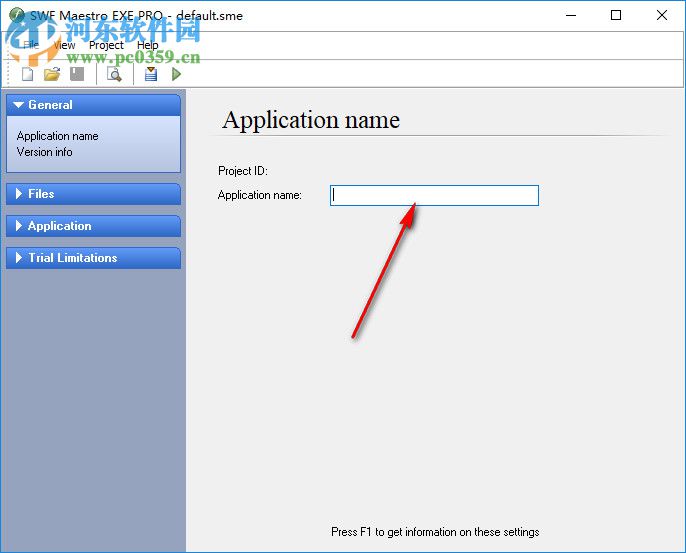Screen dimensions: 686x553
Task: Select Version info in General panel
Action: (x=45, y=152)
